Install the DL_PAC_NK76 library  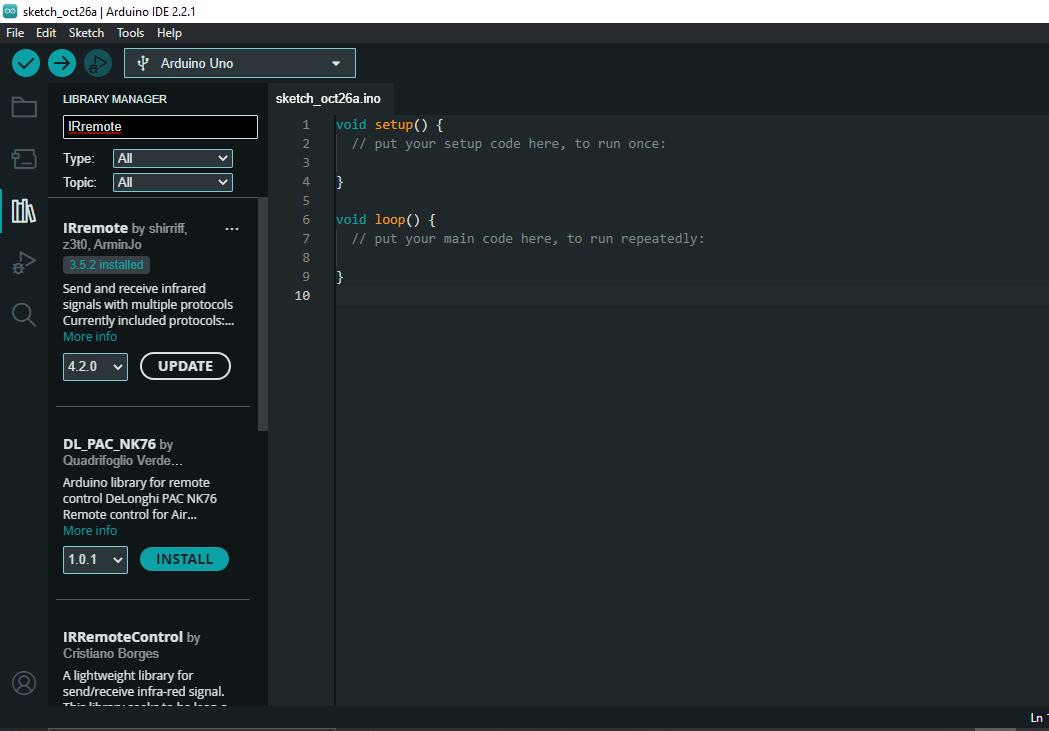point(184,559)
